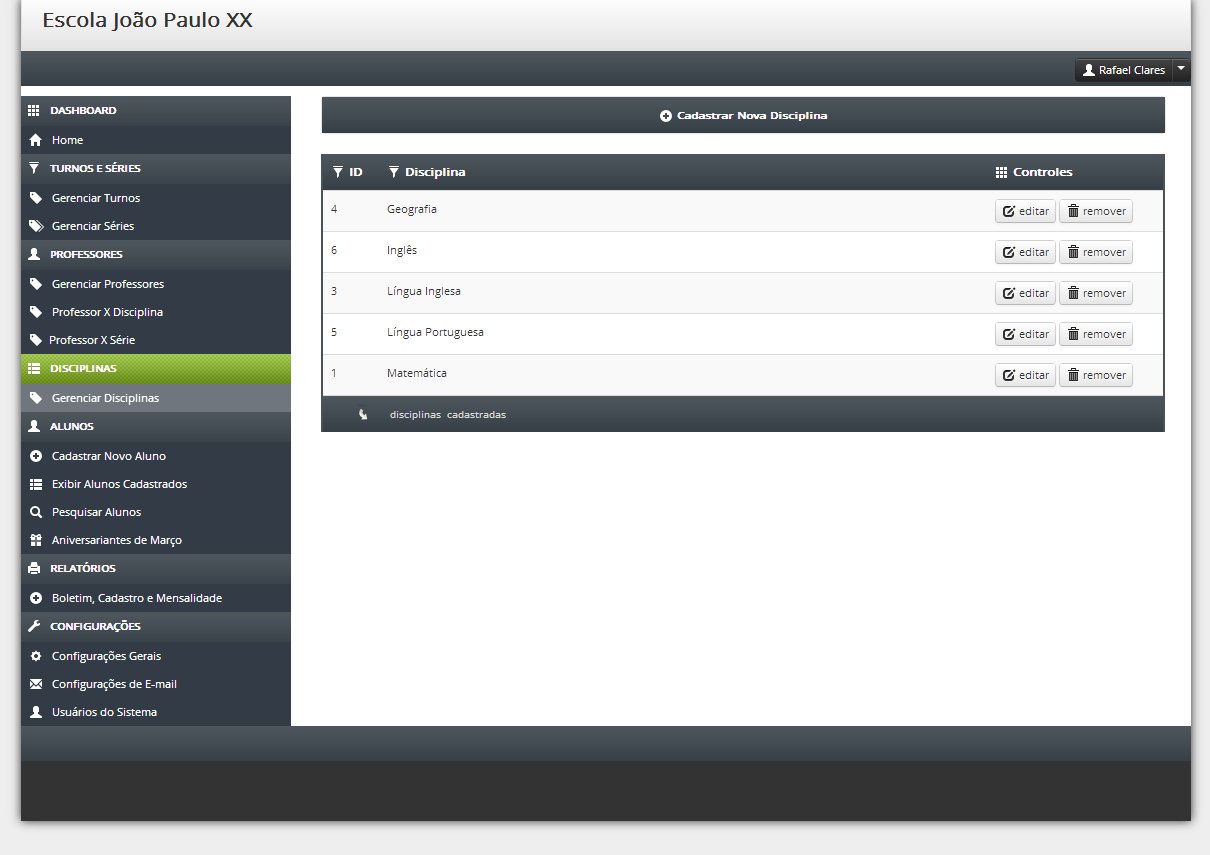Click the person icon beside ALUNOS header

click(34, 426)
